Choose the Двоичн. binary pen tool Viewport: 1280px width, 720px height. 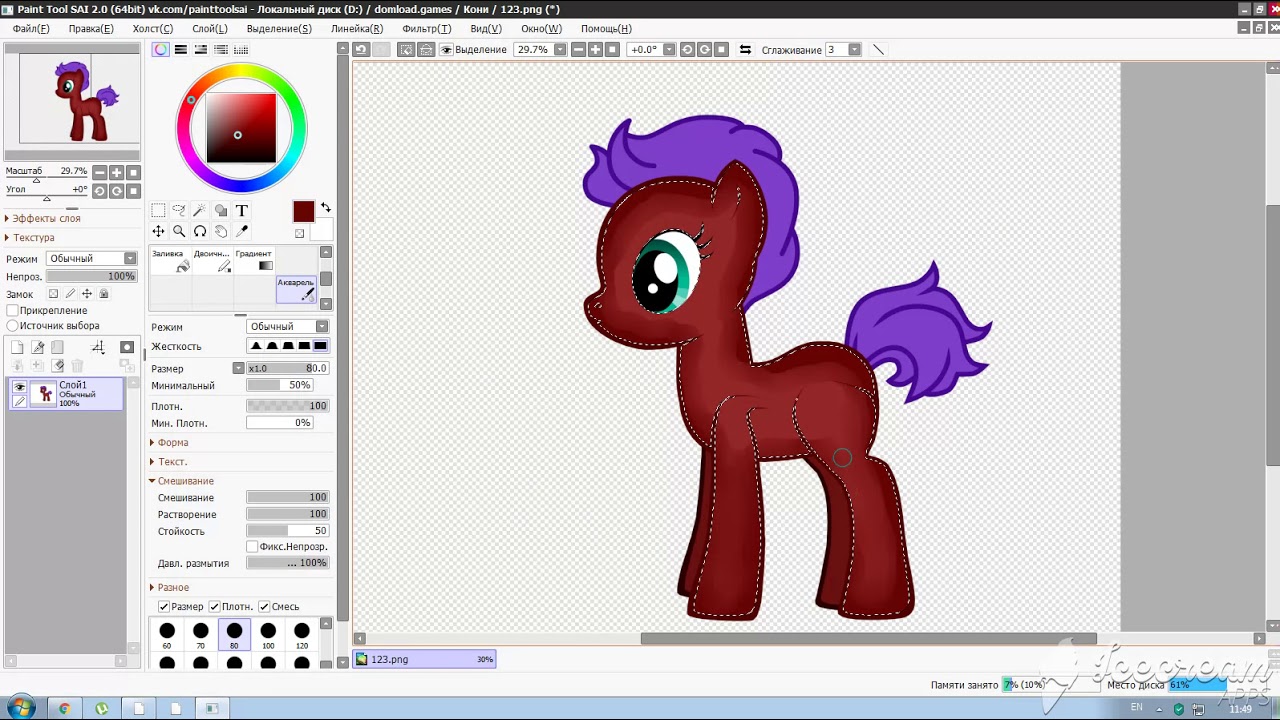[x=212, y=261]
